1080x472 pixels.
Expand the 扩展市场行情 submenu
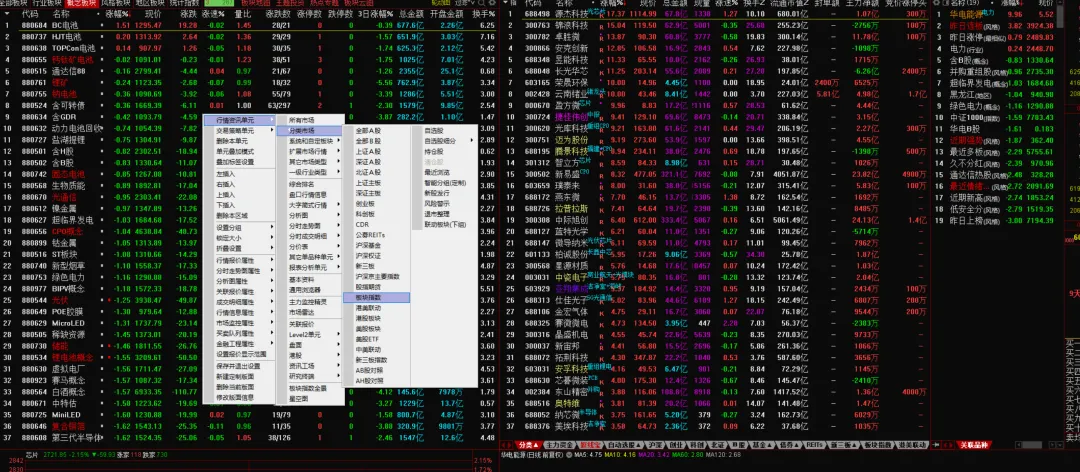tap(310, 151)
